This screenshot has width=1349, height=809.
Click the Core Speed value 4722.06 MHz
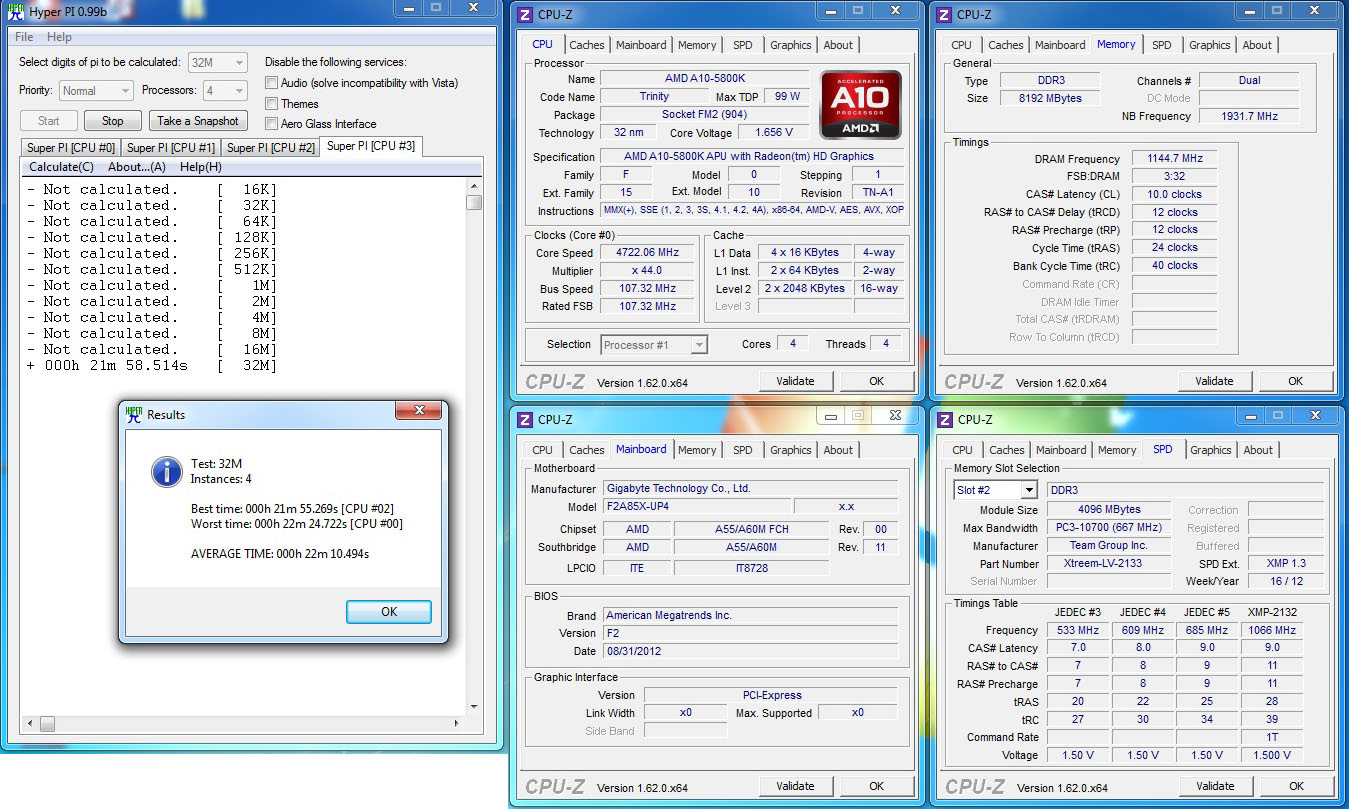[648, 253]
